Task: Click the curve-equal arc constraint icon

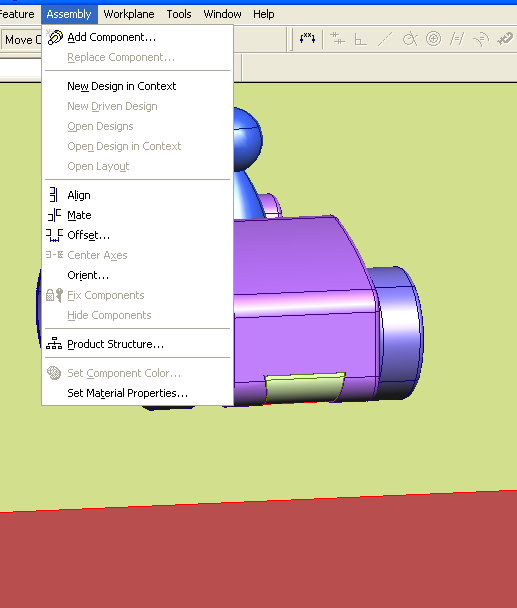Action: (481, 39)
